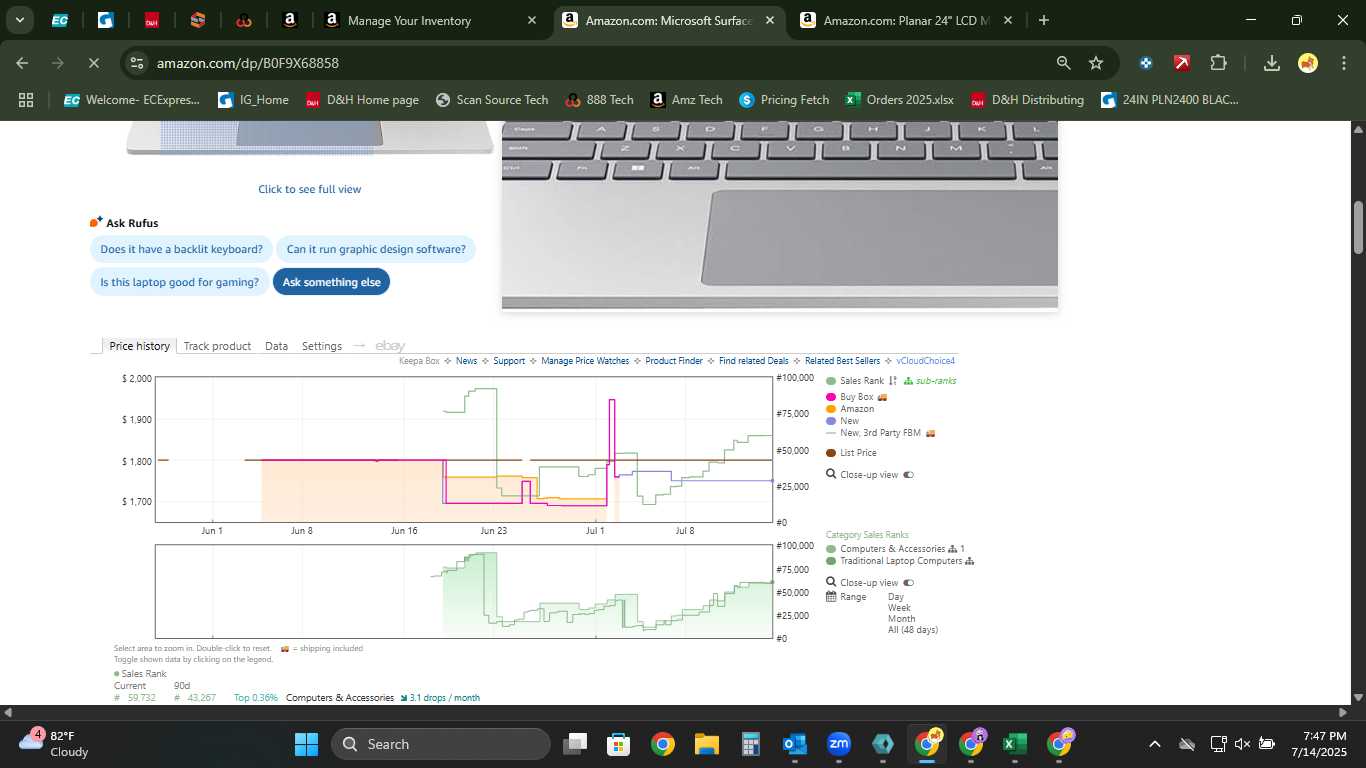
Task: View site information icon in address bar
Action: (137, 63)
